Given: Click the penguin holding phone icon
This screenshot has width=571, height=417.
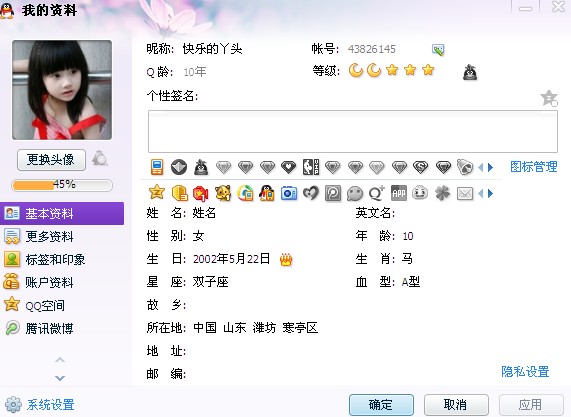Looking at the screenshot, I should click(267, 193).
